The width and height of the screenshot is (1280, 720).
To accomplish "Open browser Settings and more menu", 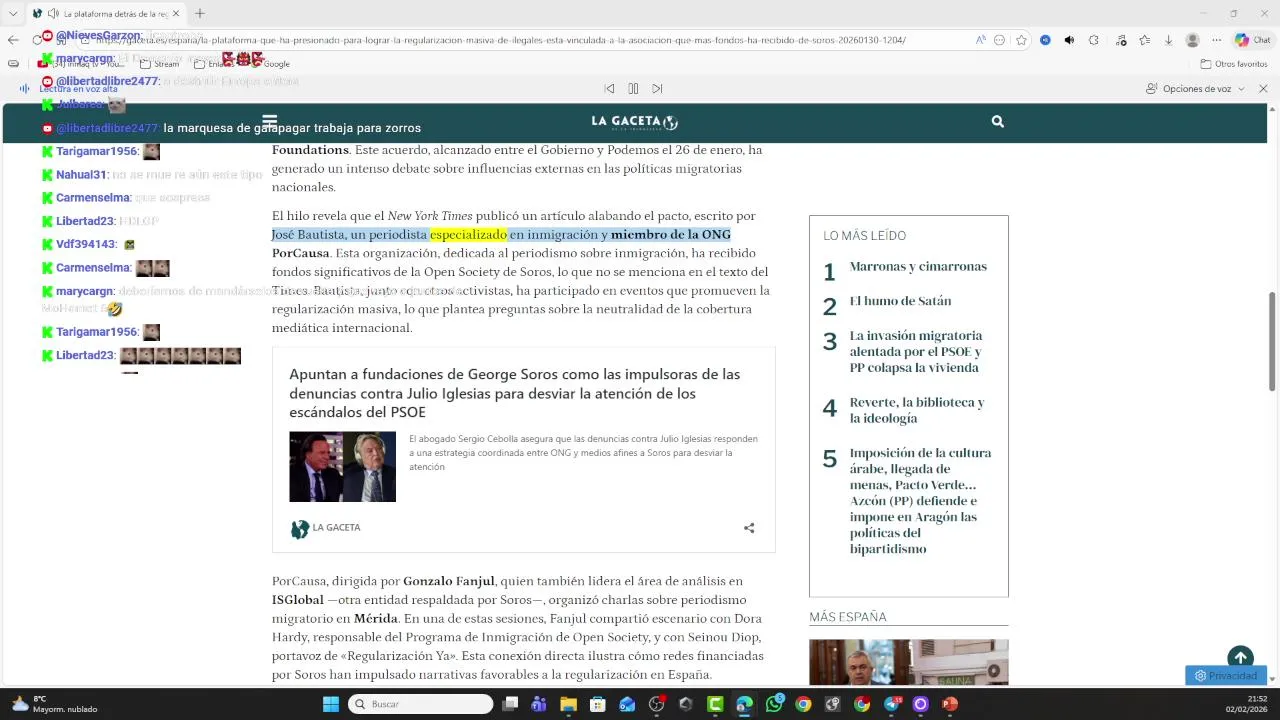I will click(x=1217, y=40).
